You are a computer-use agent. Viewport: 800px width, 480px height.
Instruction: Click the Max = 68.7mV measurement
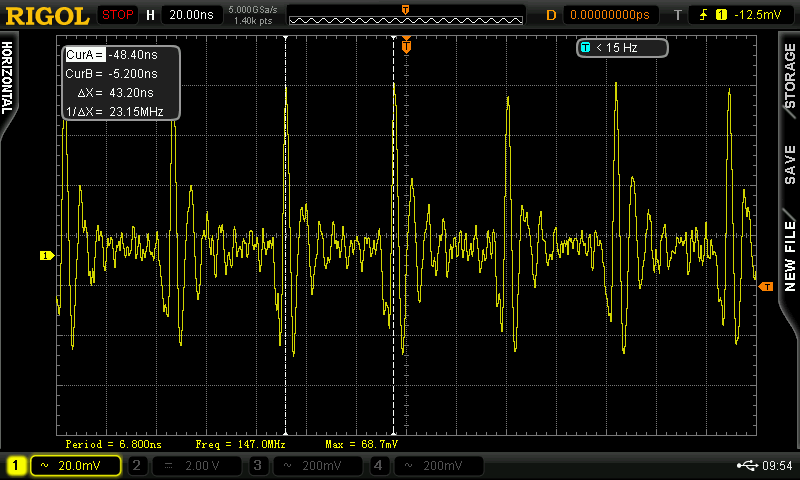point(361,444)
